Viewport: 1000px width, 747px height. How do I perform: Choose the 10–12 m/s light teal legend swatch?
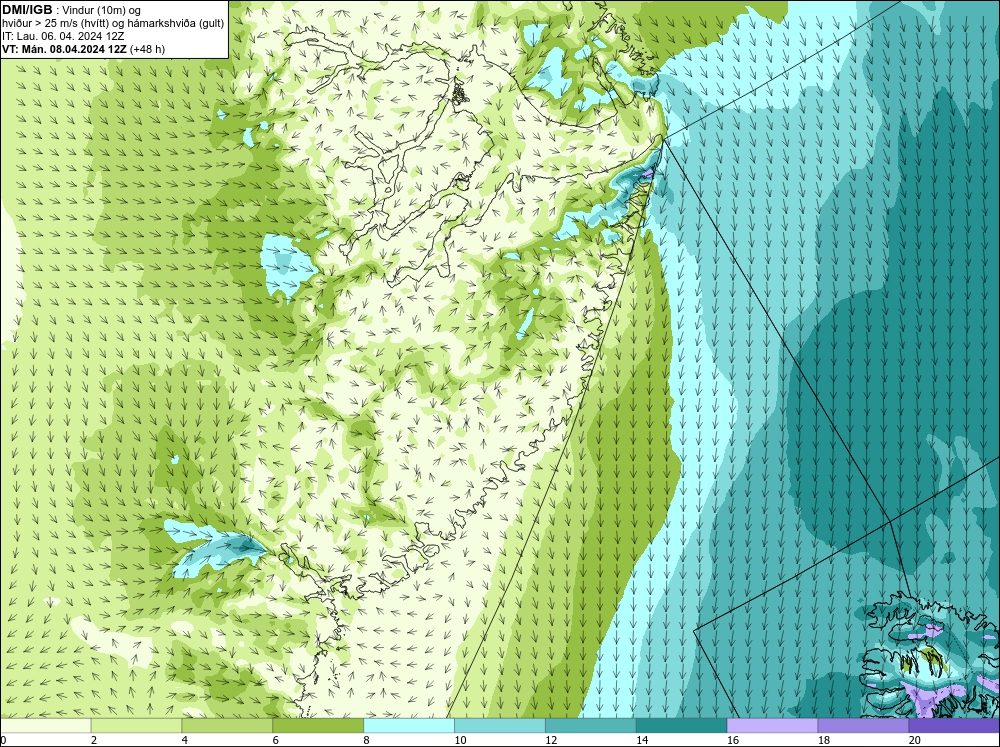[x=500, y=726]
